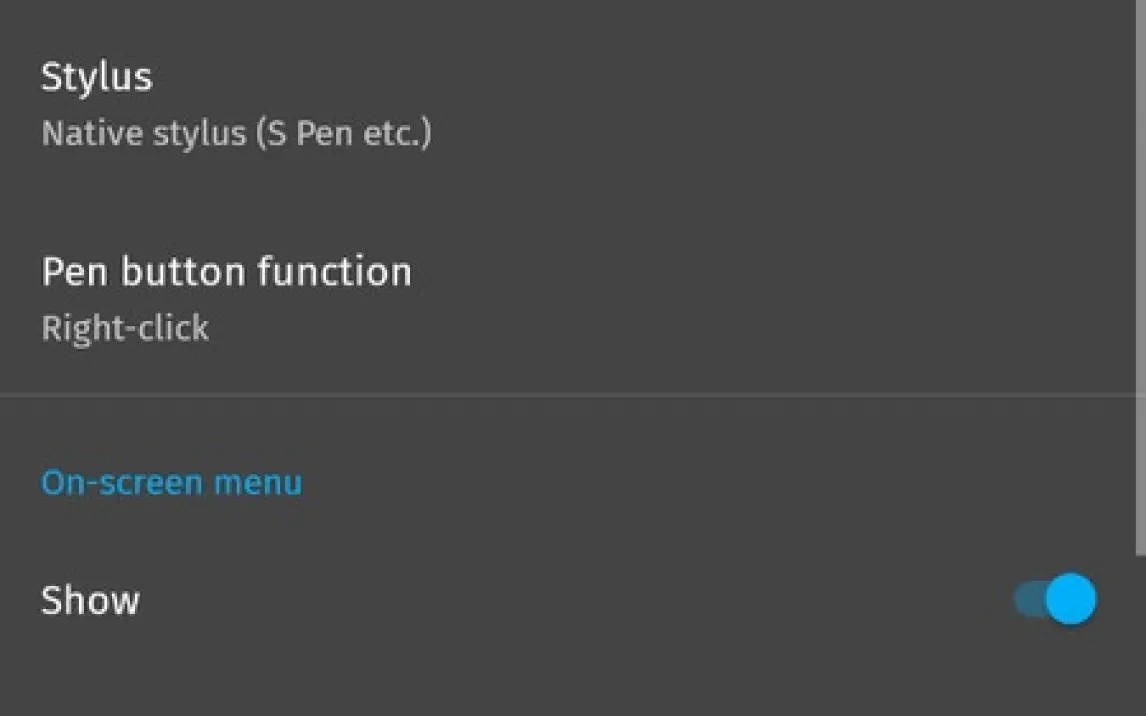This screenshot has width=1146, height=716.
Task: Select the Native stylus subtitle under Stylus
Action: 236,134
